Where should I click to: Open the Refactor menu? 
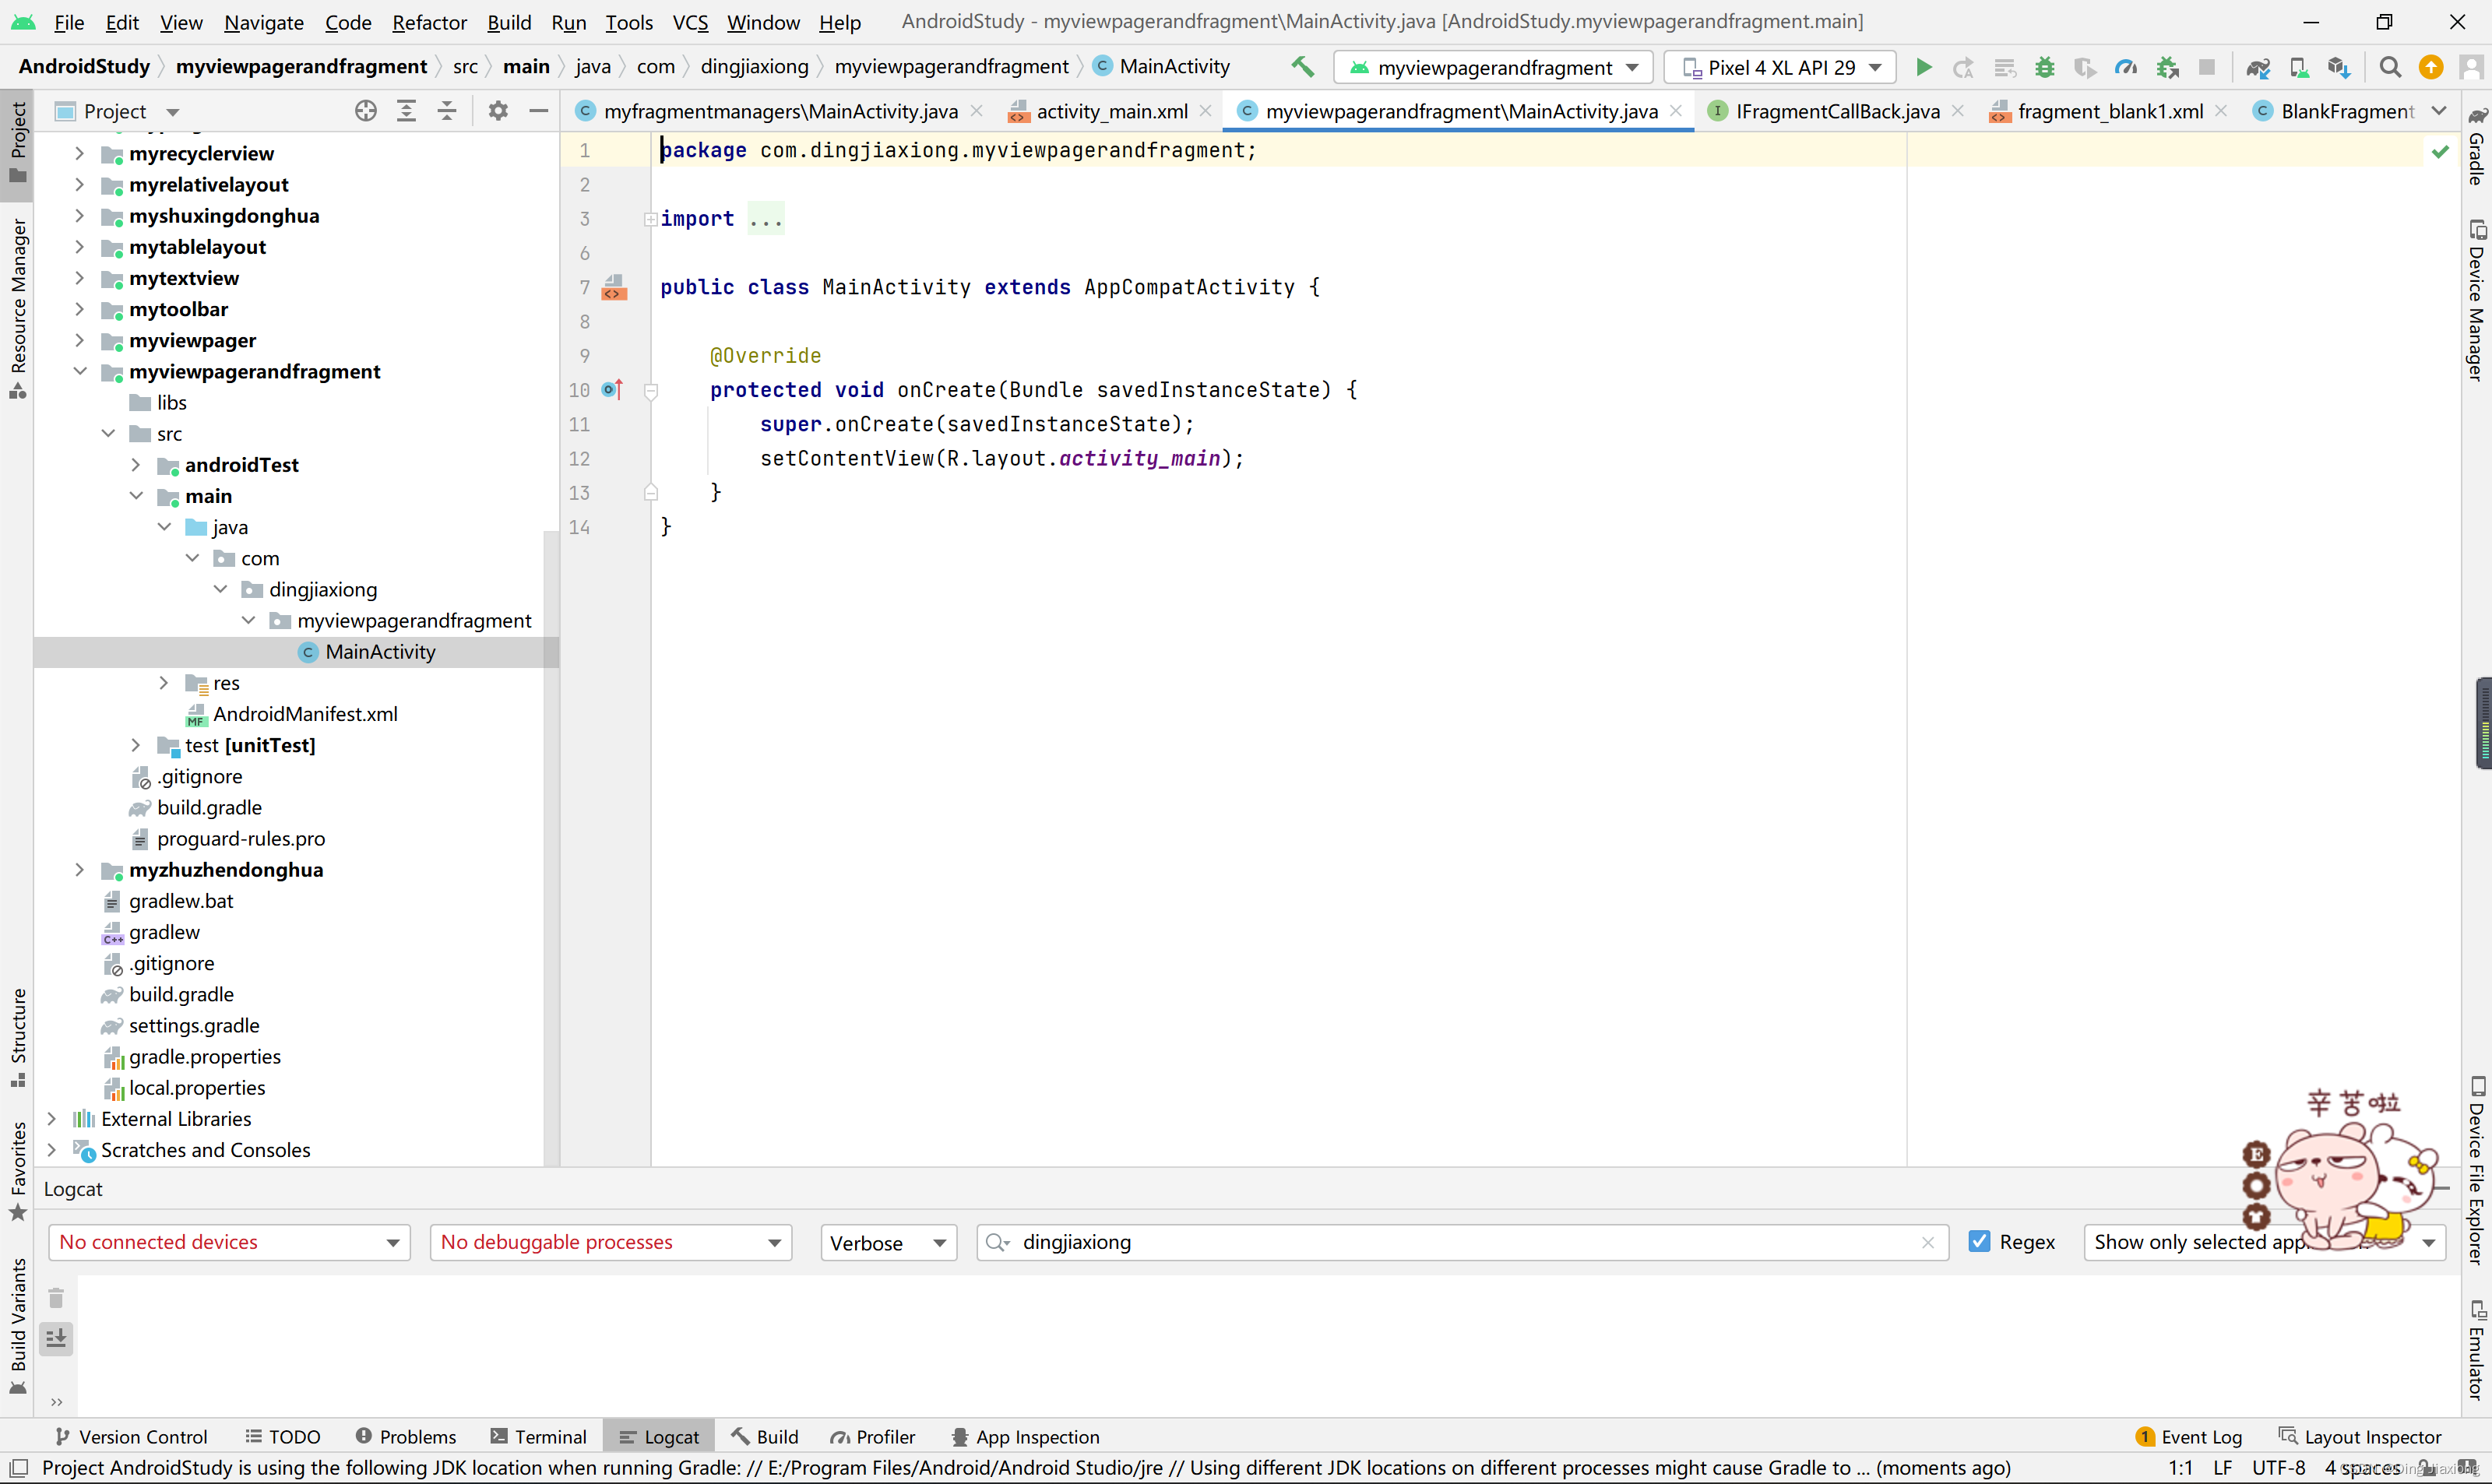coord(429,22)
